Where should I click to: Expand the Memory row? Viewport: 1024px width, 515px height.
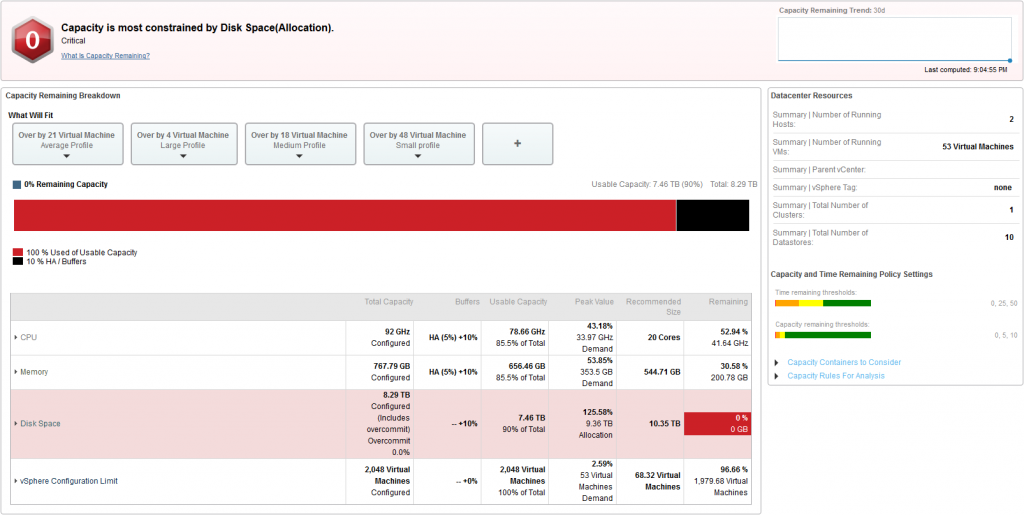tap(16, 372)
